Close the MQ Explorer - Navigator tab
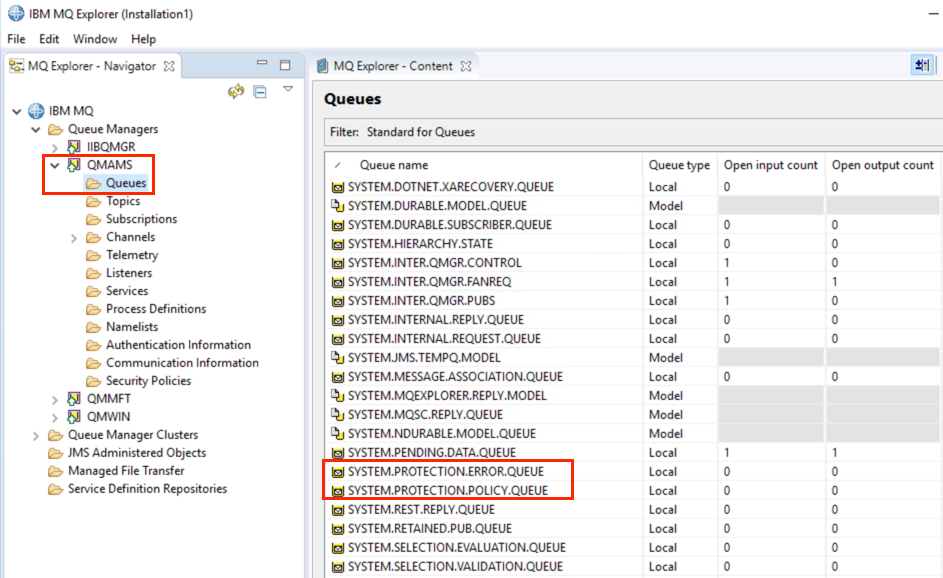 click(x=170, y=66)
